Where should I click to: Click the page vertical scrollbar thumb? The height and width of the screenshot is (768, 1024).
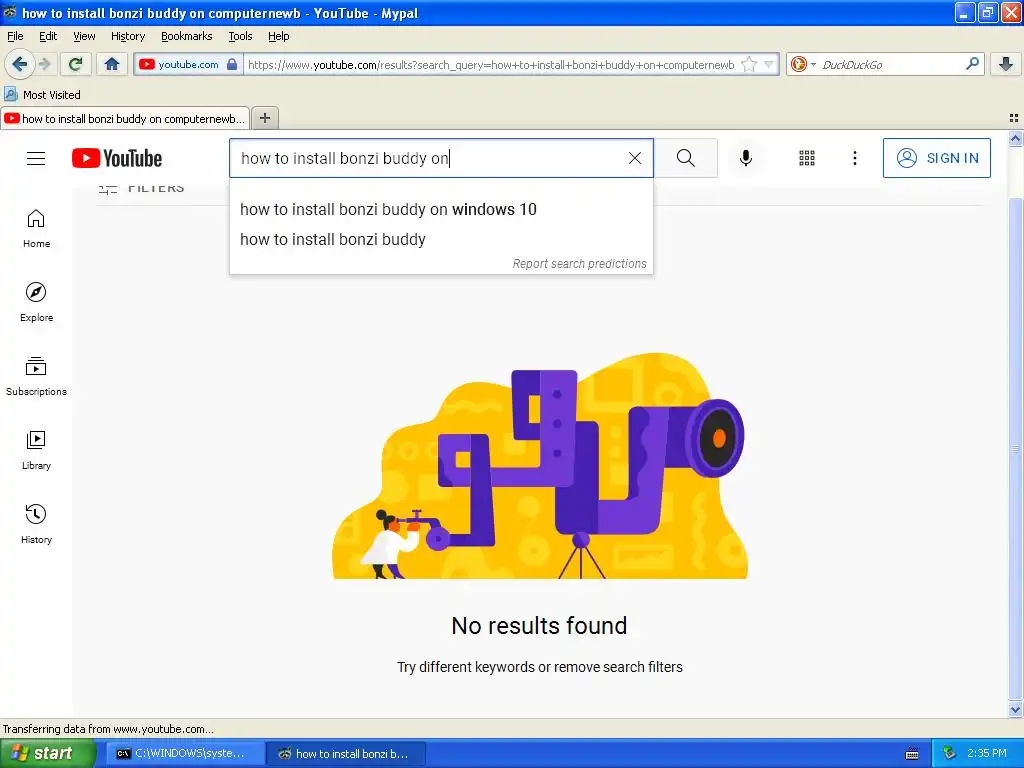coord(1015,449)
